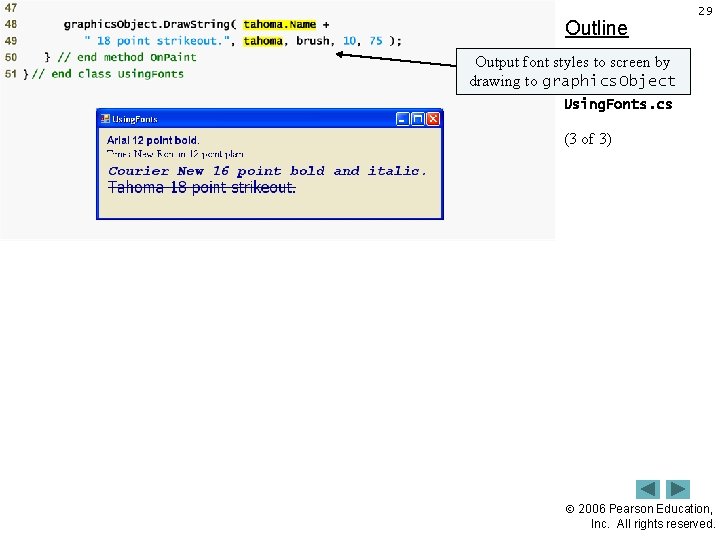
Task: Click the "(3 of 3)" page indicator
Action: (588, 139)
